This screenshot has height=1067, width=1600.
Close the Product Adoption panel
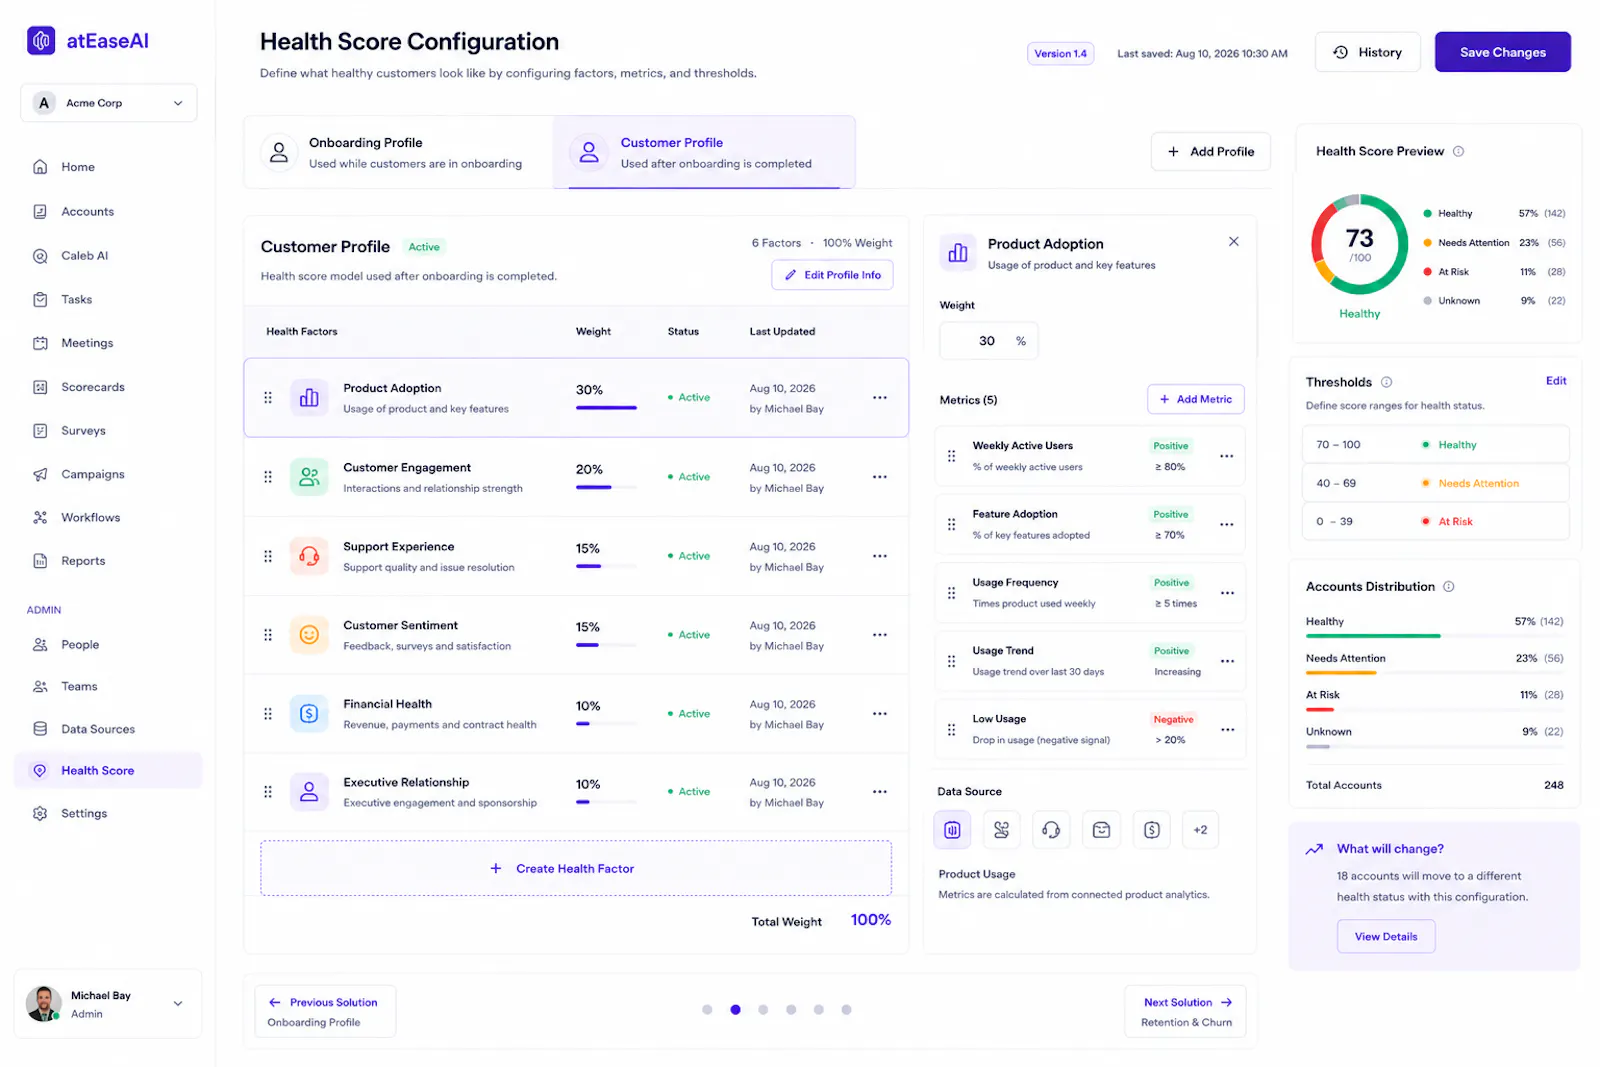click(x=1234, y=241)
